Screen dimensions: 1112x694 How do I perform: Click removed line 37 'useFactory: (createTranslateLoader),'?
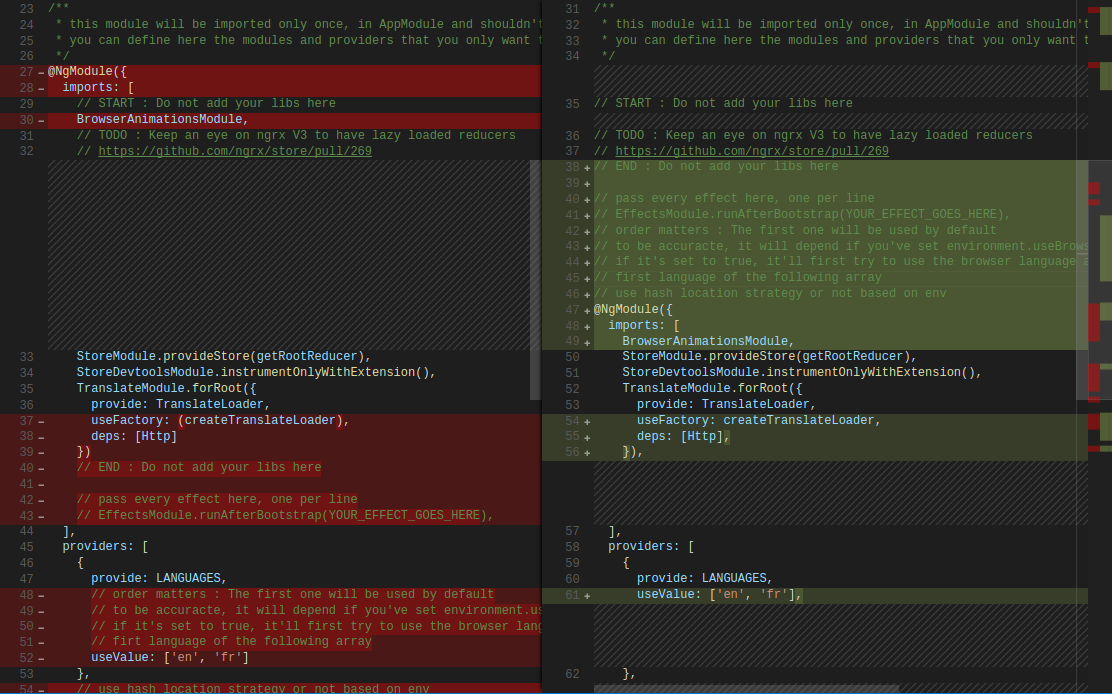[221, 420]
